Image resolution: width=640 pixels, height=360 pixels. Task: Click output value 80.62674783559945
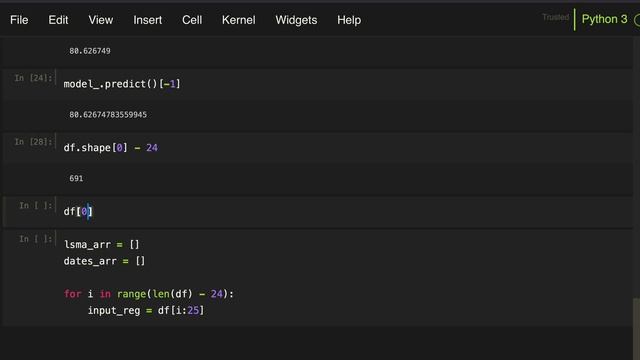pyautogui.click(x=108, y=115)
